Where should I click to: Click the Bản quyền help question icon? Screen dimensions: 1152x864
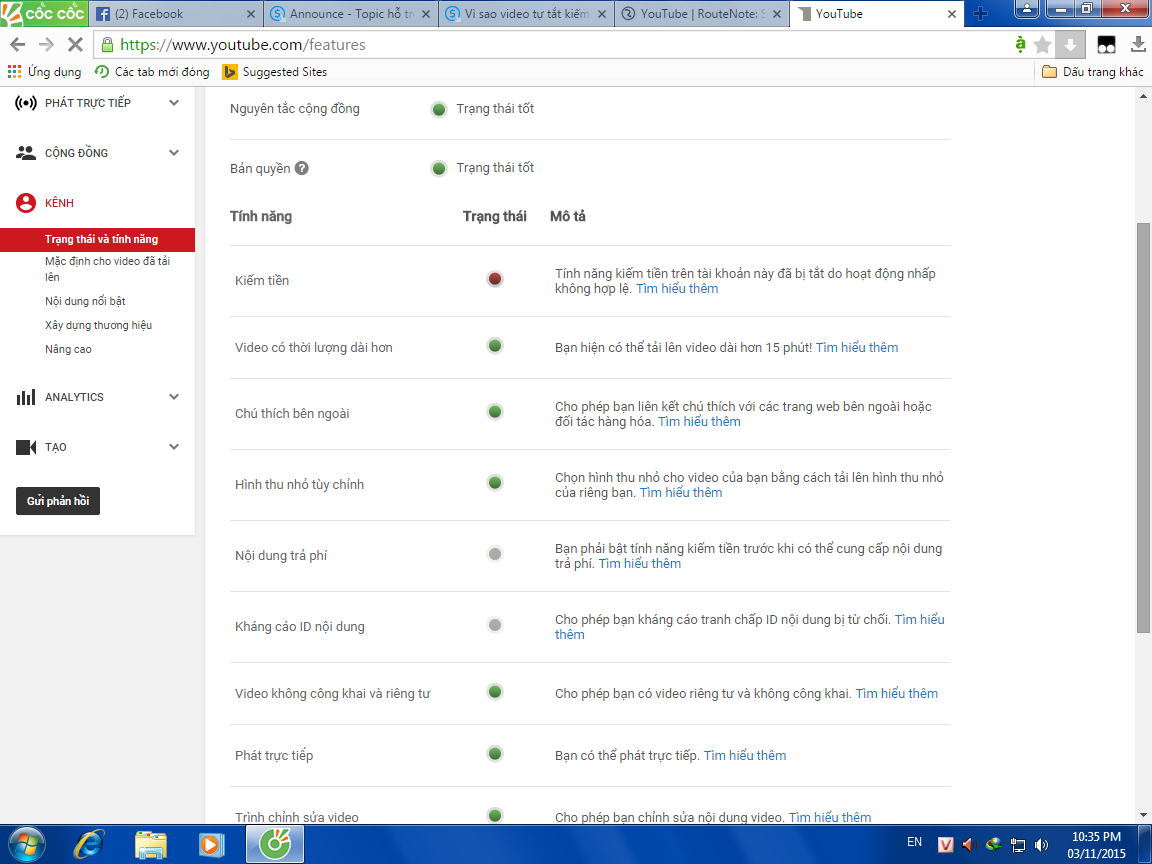[x=301, y=168]
